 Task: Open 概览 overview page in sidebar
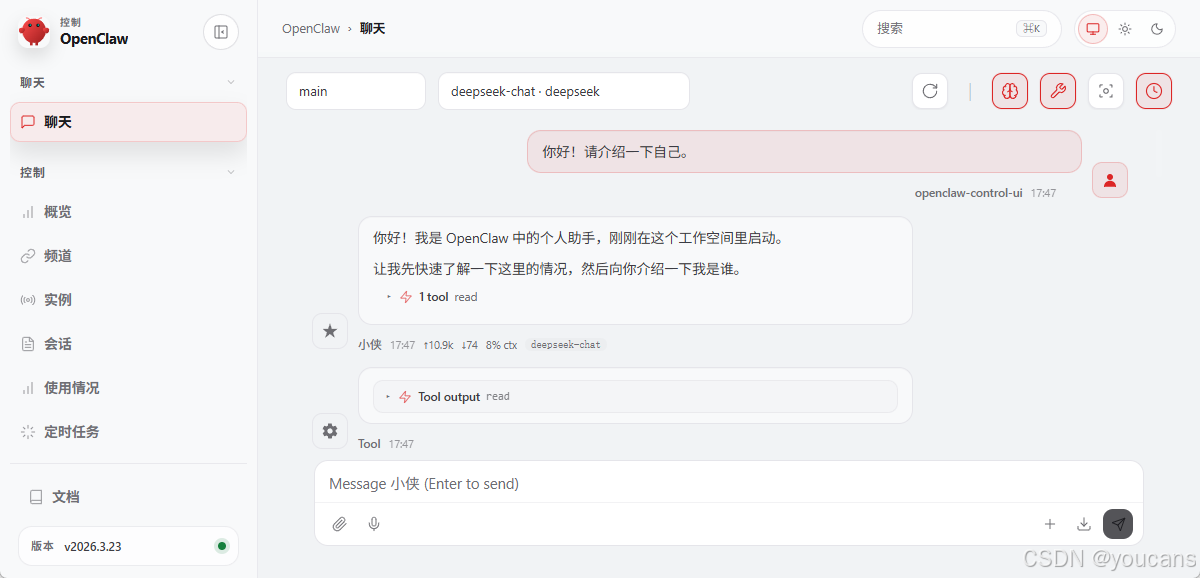pos(128,212)
